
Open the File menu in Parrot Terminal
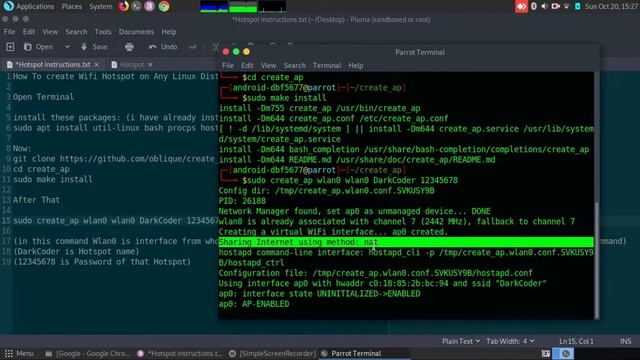click(228, 66)
